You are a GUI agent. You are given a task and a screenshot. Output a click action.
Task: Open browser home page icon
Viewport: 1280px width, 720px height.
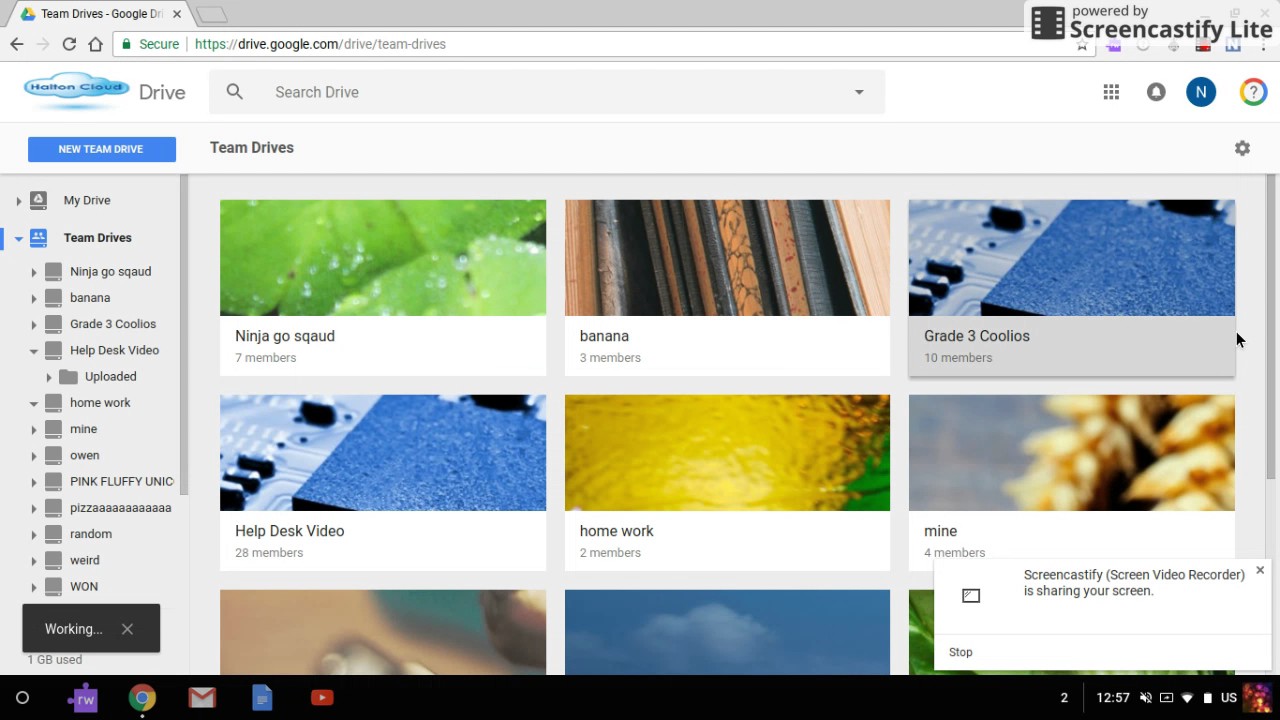pos(95,44)
